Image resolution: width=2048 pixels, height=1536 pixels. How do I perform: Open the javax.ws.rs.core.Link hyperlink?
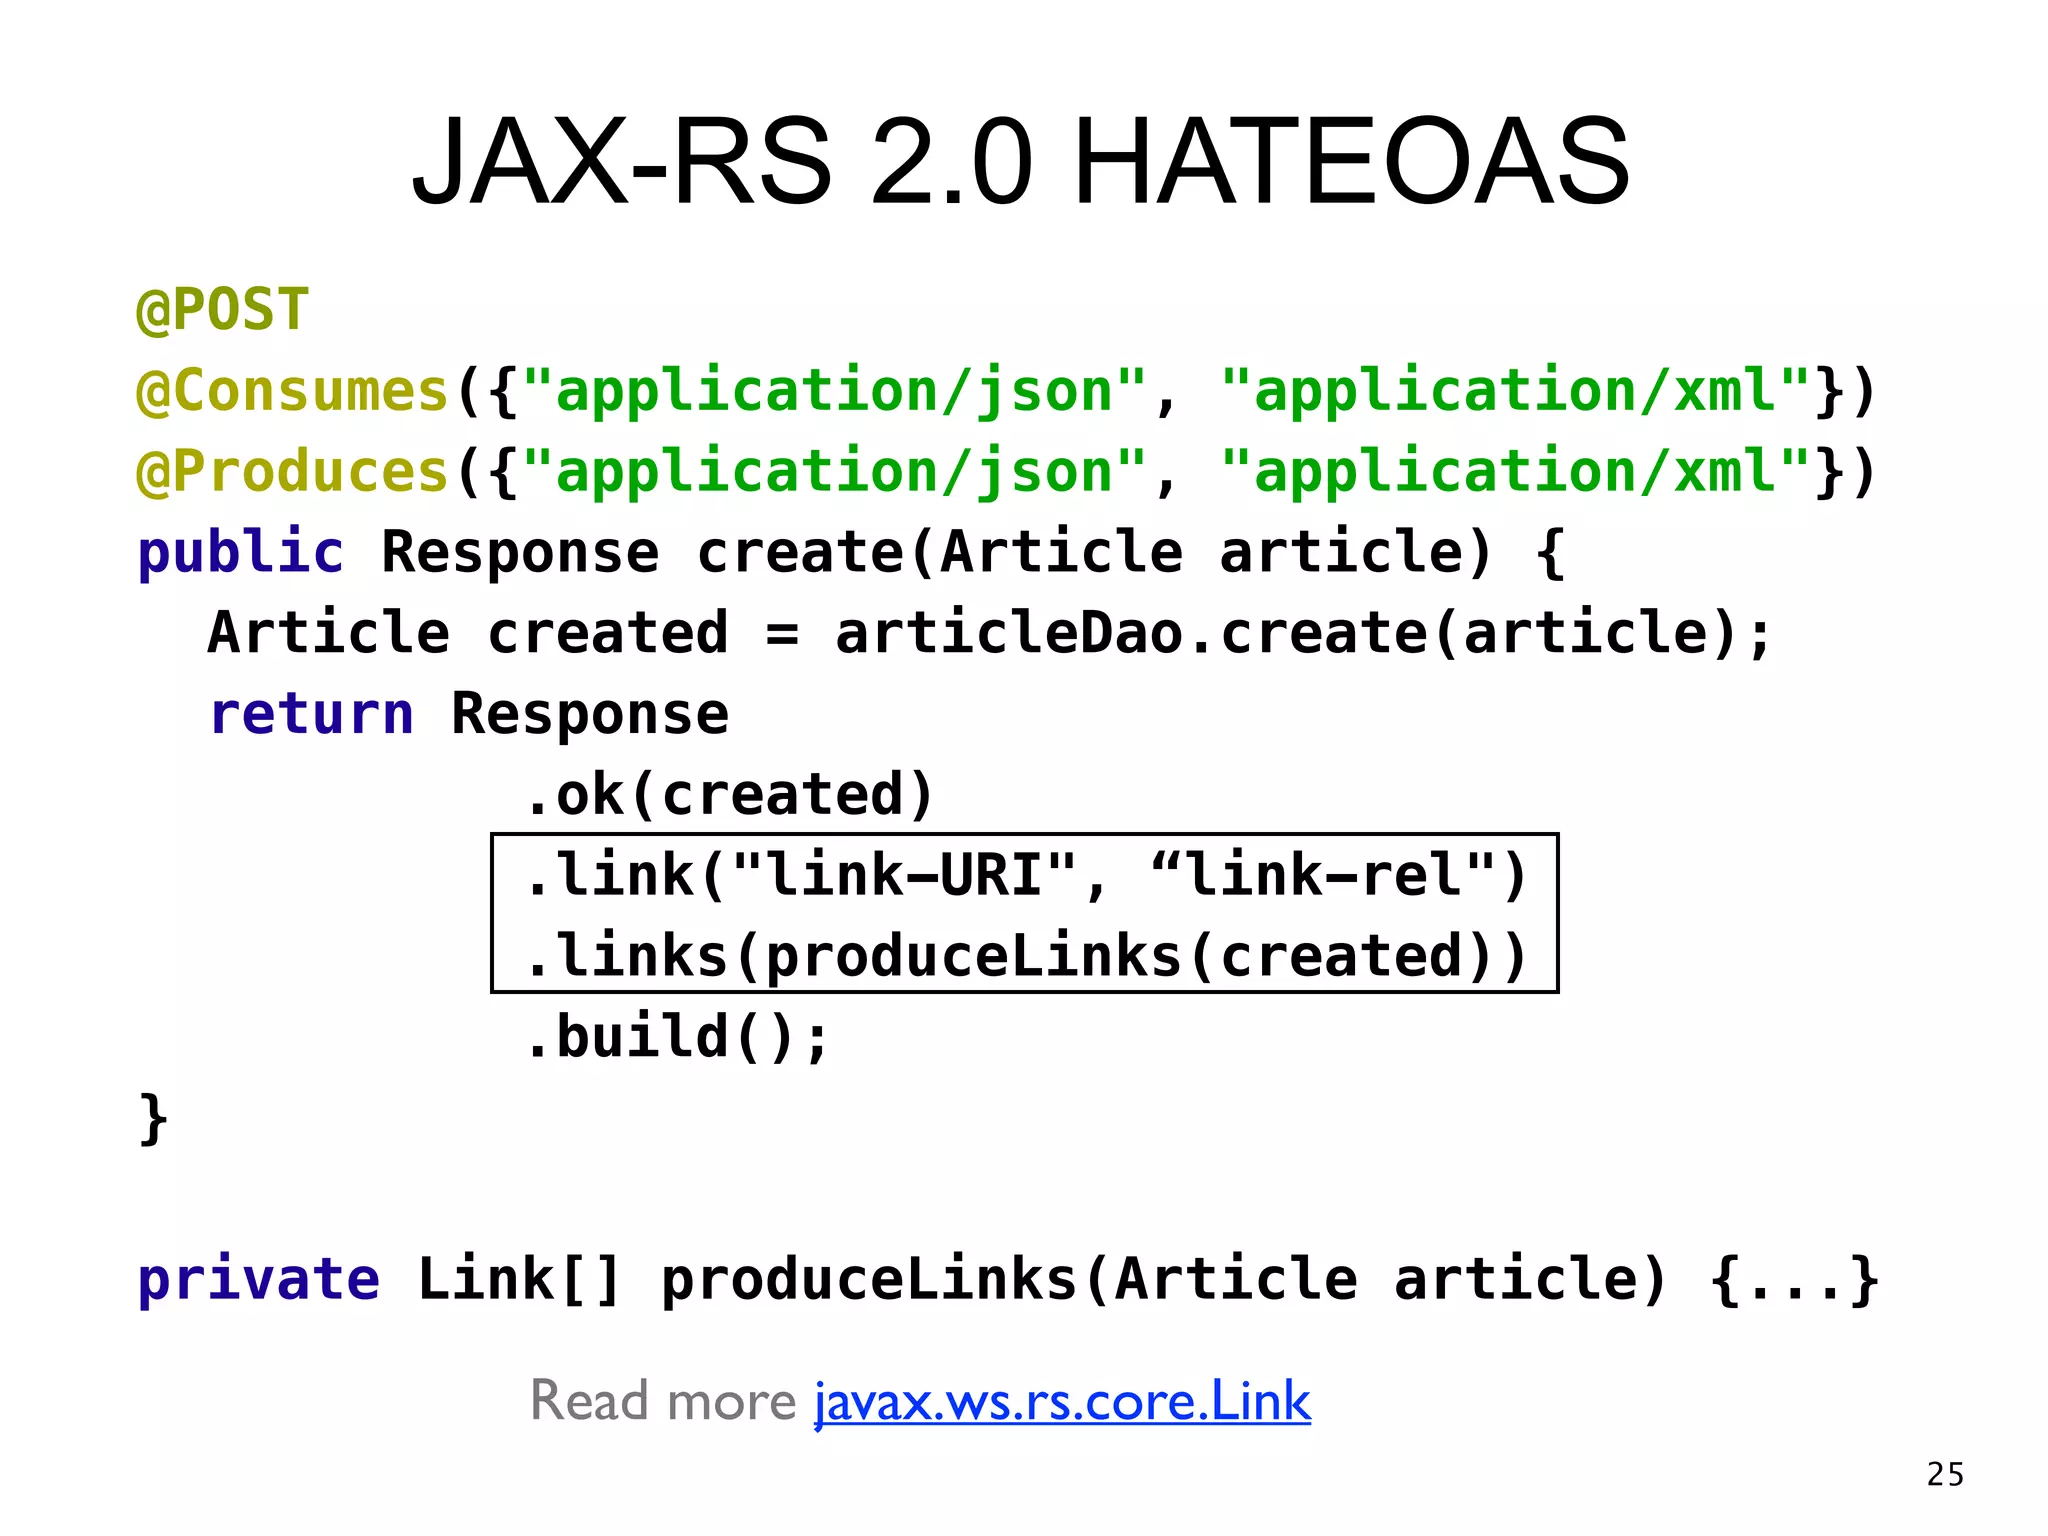tap(1062, 1401)
